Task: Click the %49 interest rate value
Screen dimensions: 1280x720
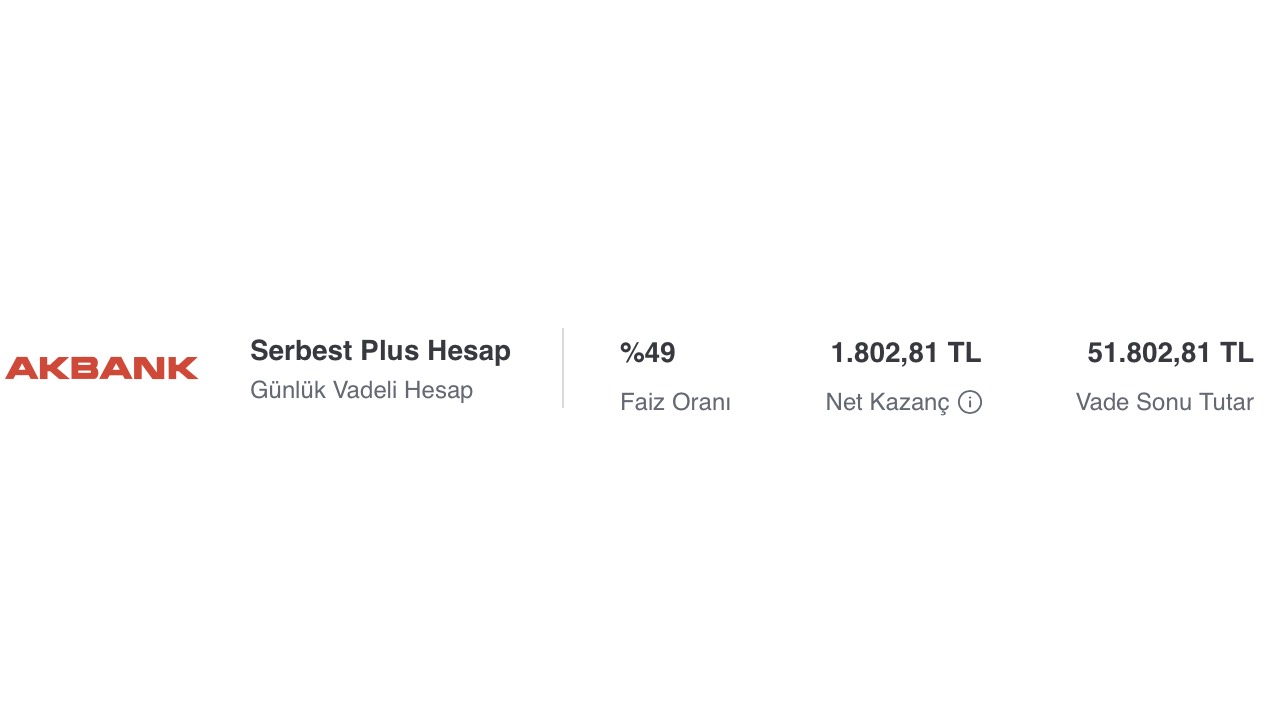Action: pos(648,353)
